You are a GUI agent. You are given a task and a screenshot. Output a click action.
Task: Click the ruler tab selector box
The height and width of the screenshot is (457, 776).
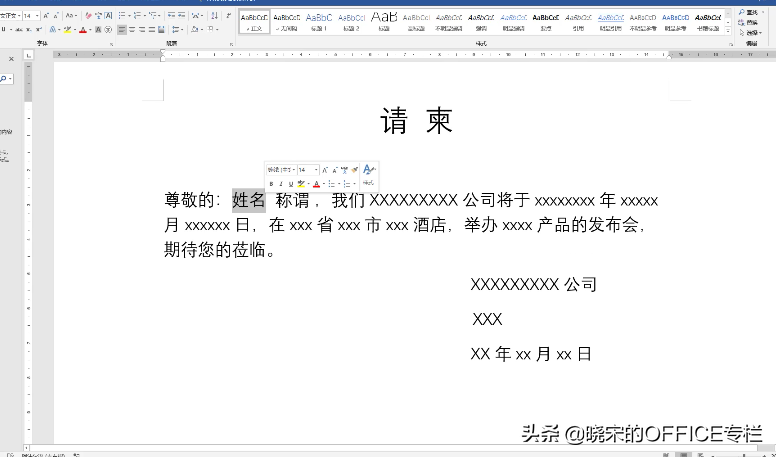point(29,55)
